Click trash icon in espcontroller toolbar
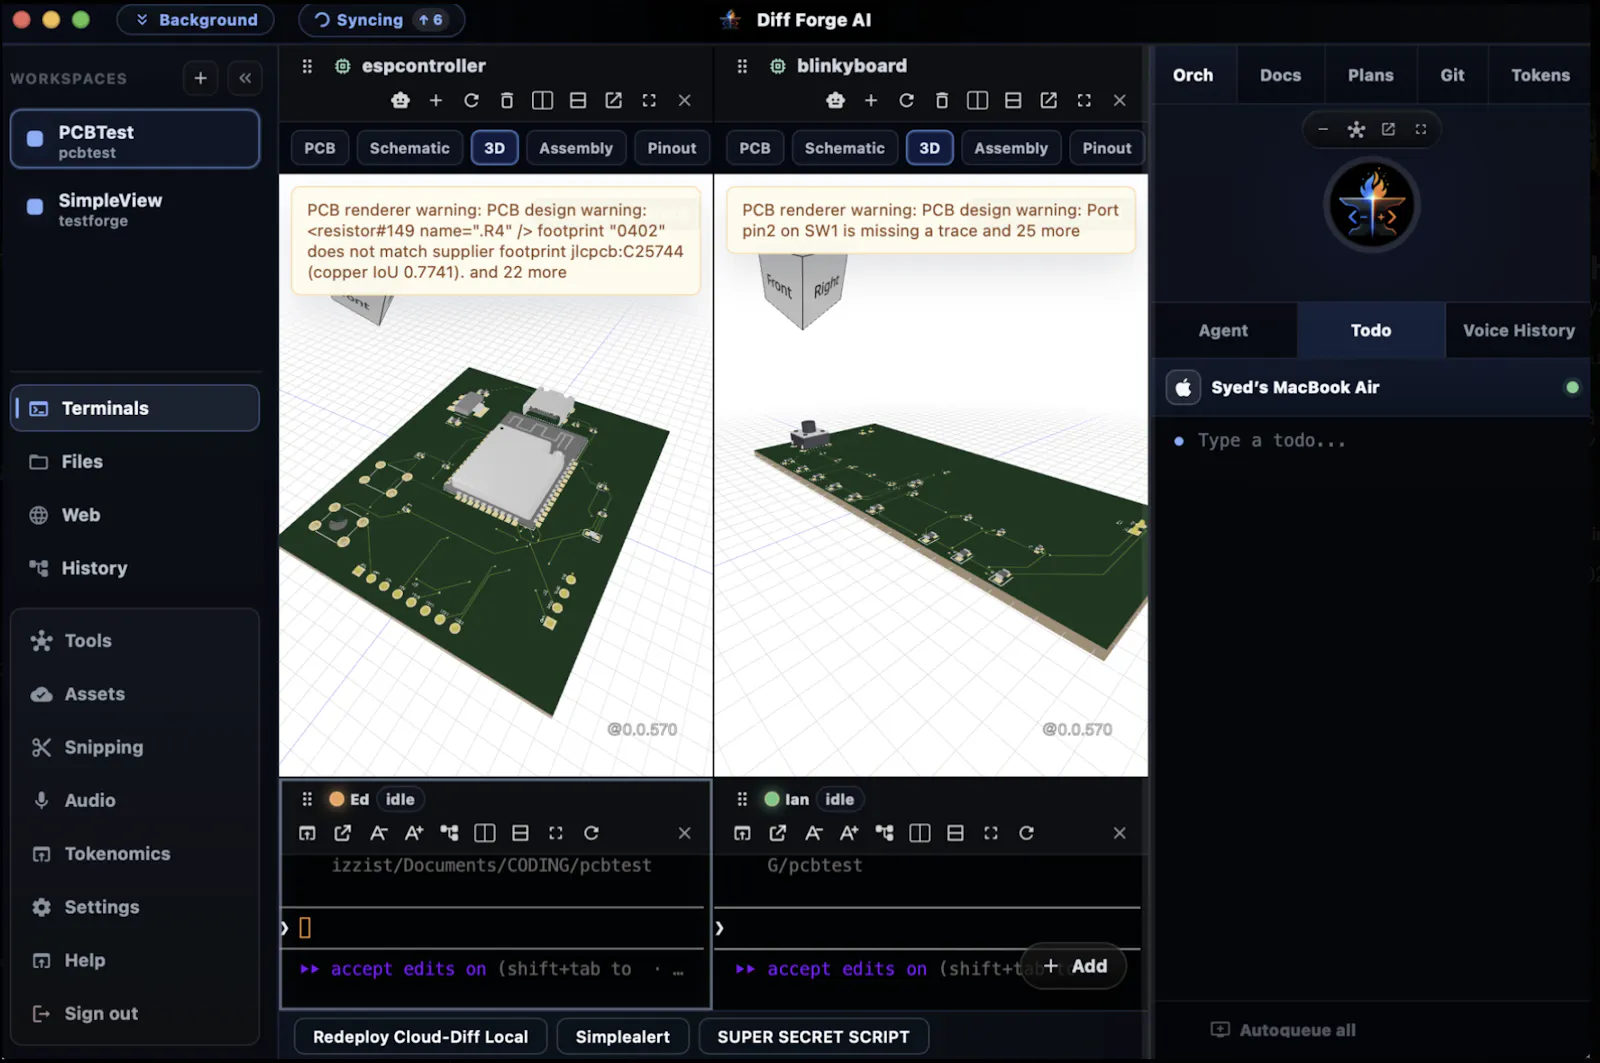 507,100
